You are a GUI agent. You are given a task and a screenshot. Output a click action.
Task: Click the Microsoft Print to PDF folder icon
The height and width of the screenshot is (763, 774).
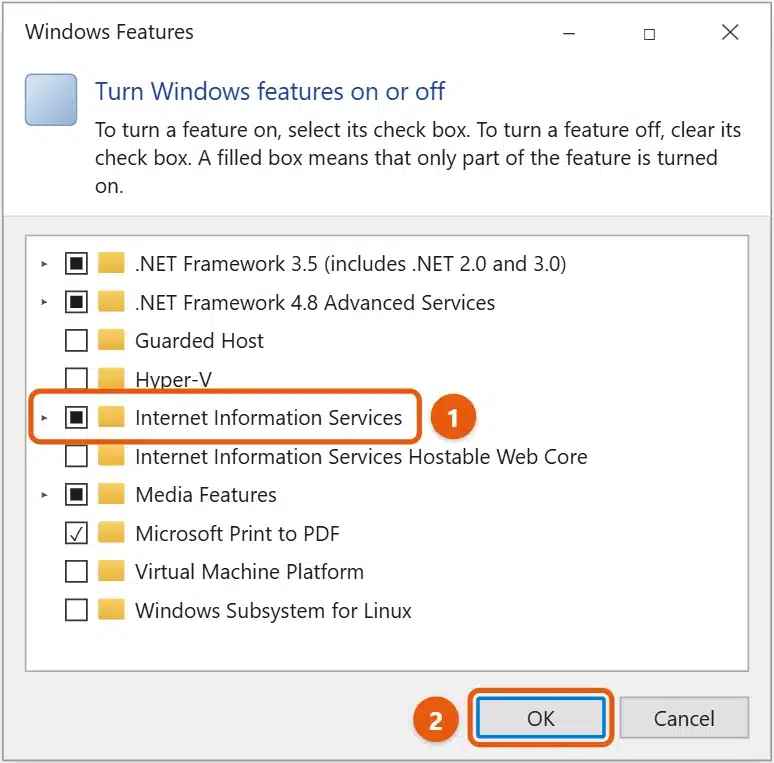pos(111,533)
